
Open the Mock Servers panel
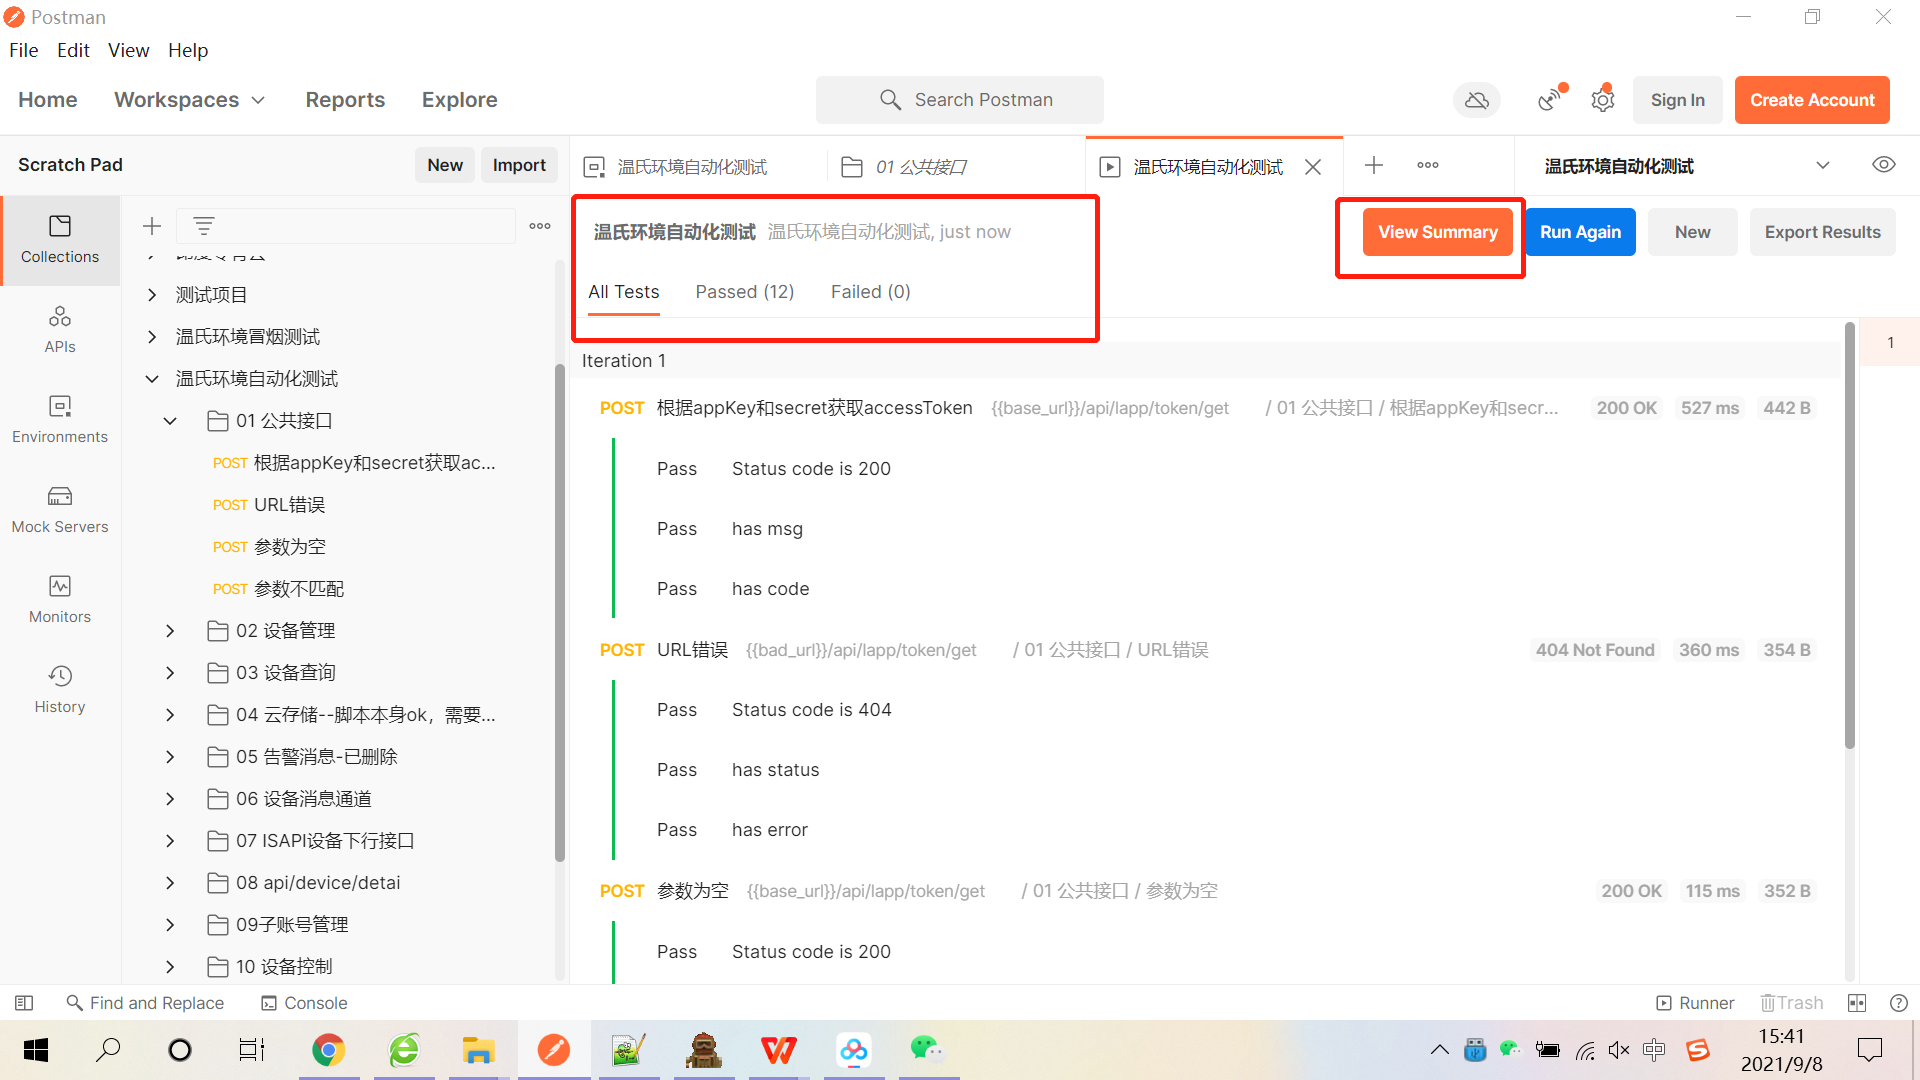click(60, 509)
